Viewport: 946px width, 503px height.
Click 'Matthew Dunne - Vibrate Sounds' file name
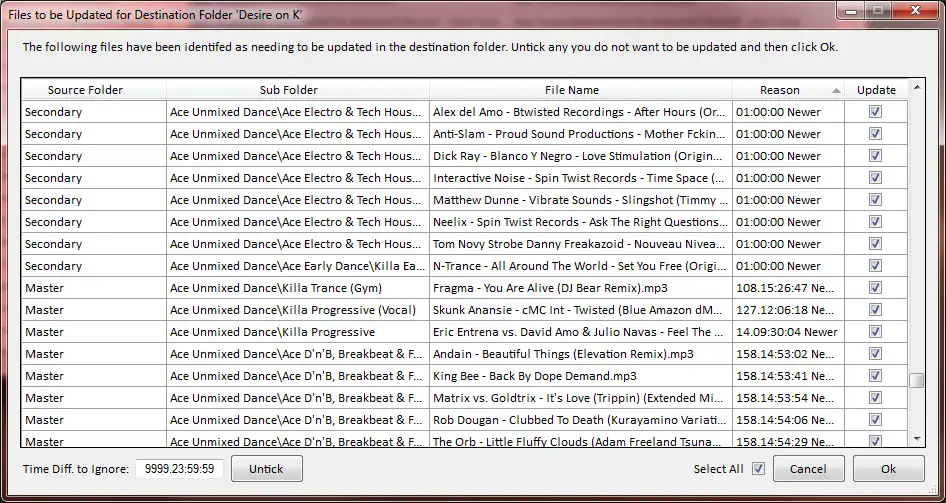(x=580, y=200)
